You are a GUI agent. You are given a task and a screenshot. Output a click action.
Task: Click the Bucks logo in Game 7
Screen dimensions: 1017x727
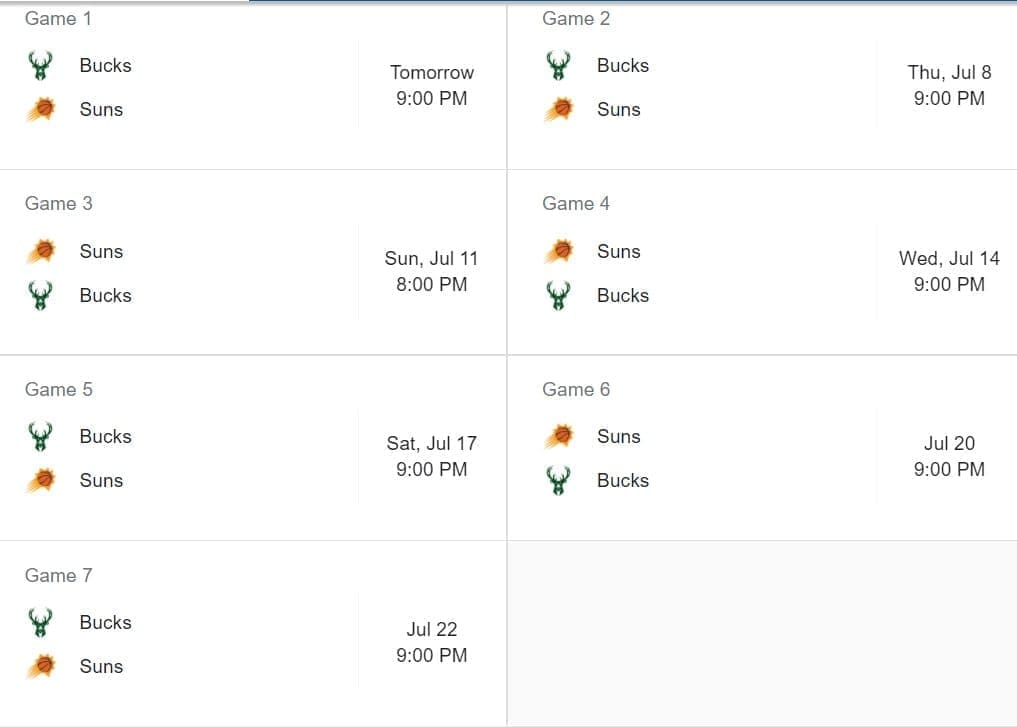click(40, 622)
